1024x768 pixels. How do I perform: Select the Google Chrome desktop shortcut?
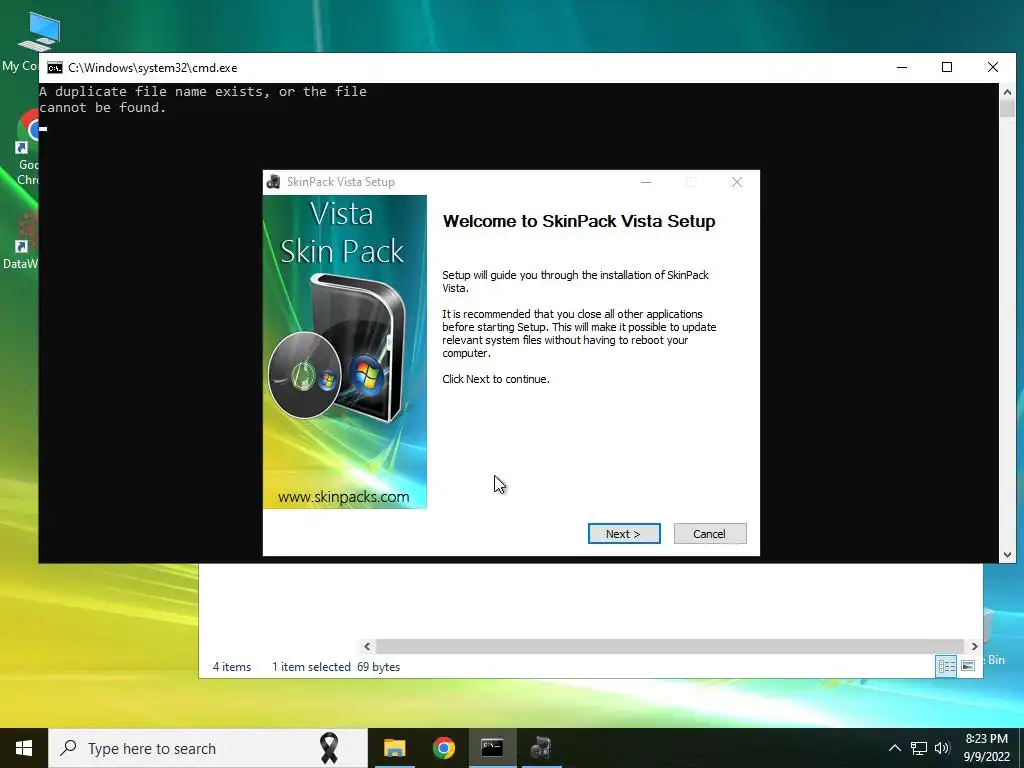pos(27,148)
